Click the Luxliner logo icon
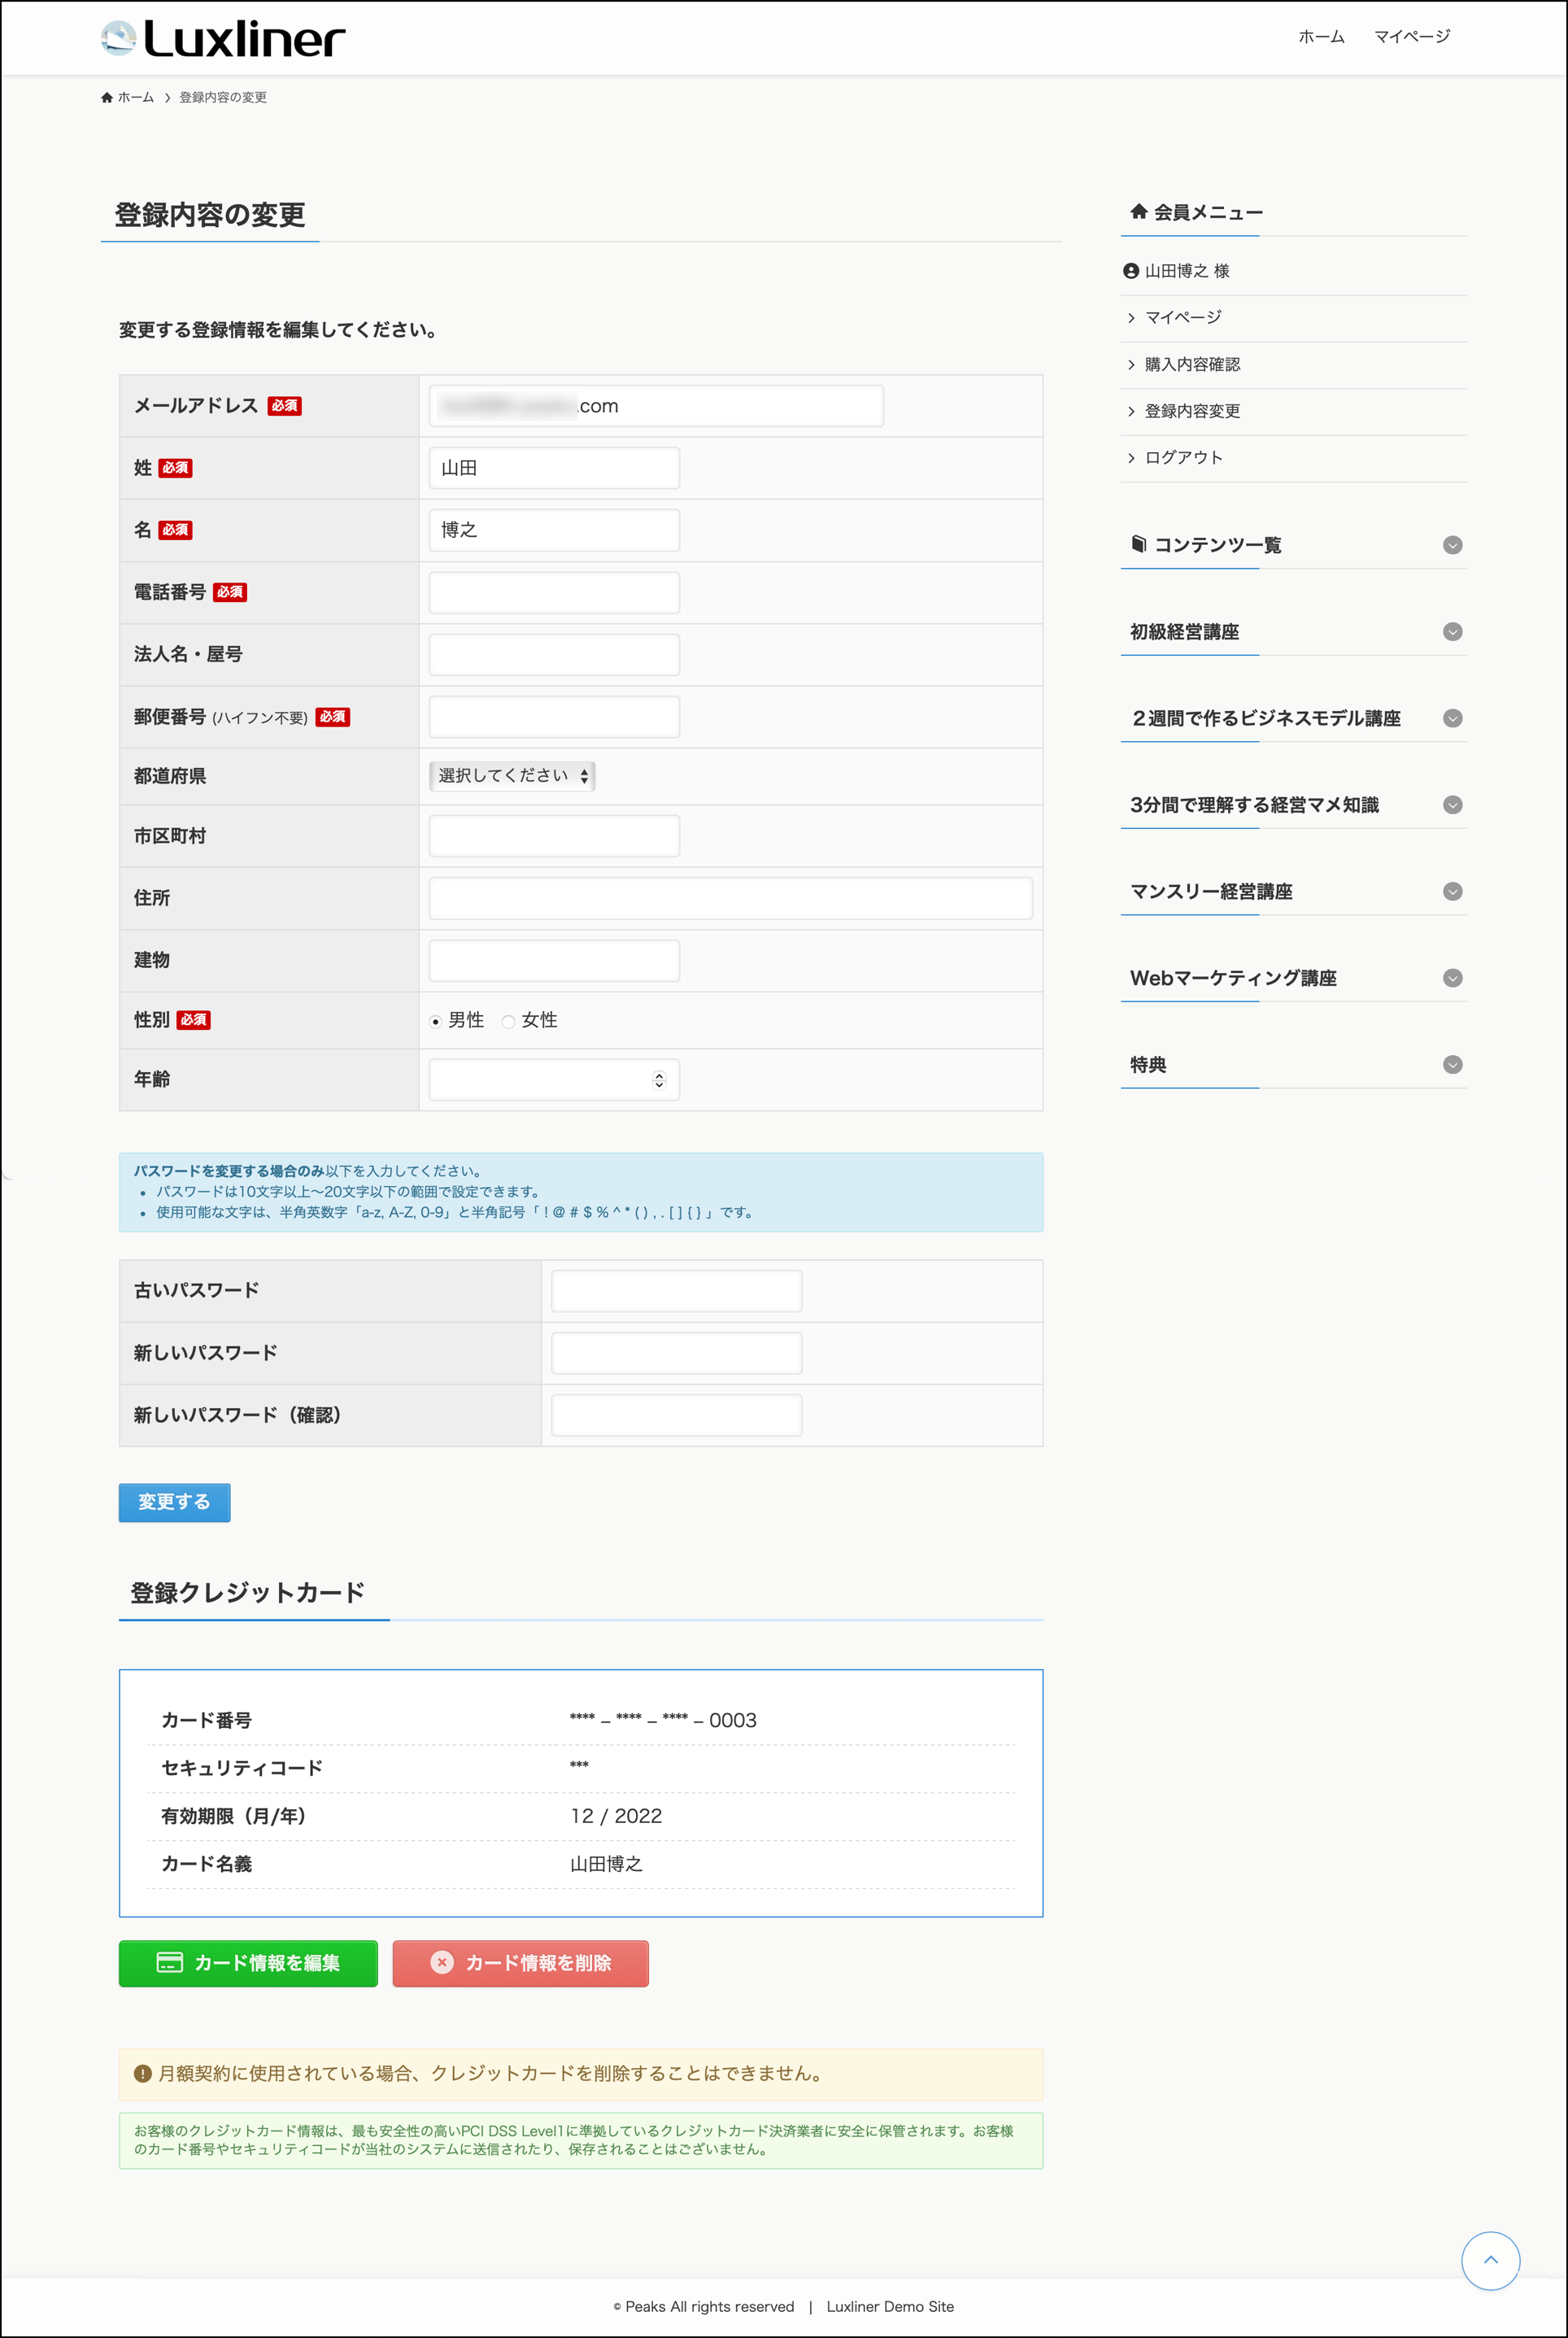Image resolution: width=1568 pixels, height=2338 pixels. (x=118, y=38)
